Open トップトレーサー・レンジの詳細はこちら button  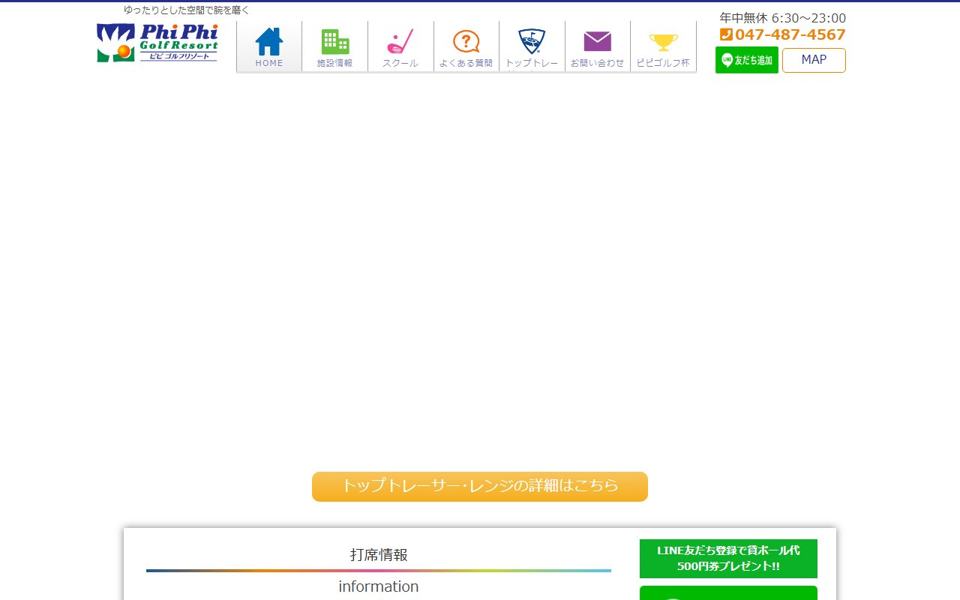point(480,486)
